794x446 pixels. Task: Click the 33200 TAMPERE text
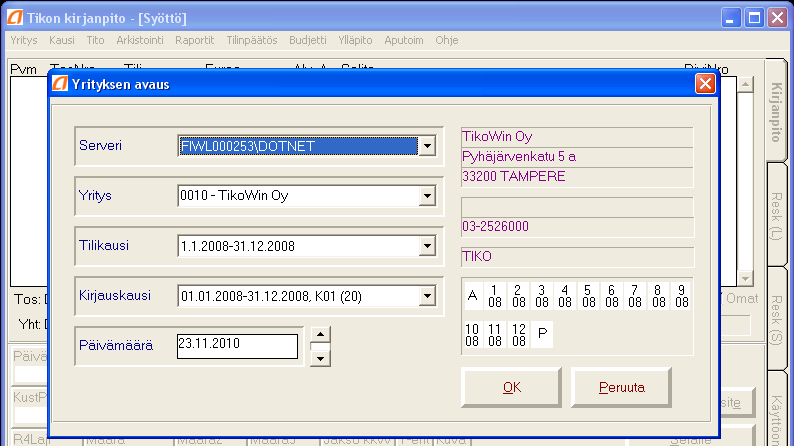(x=513, y=177)
